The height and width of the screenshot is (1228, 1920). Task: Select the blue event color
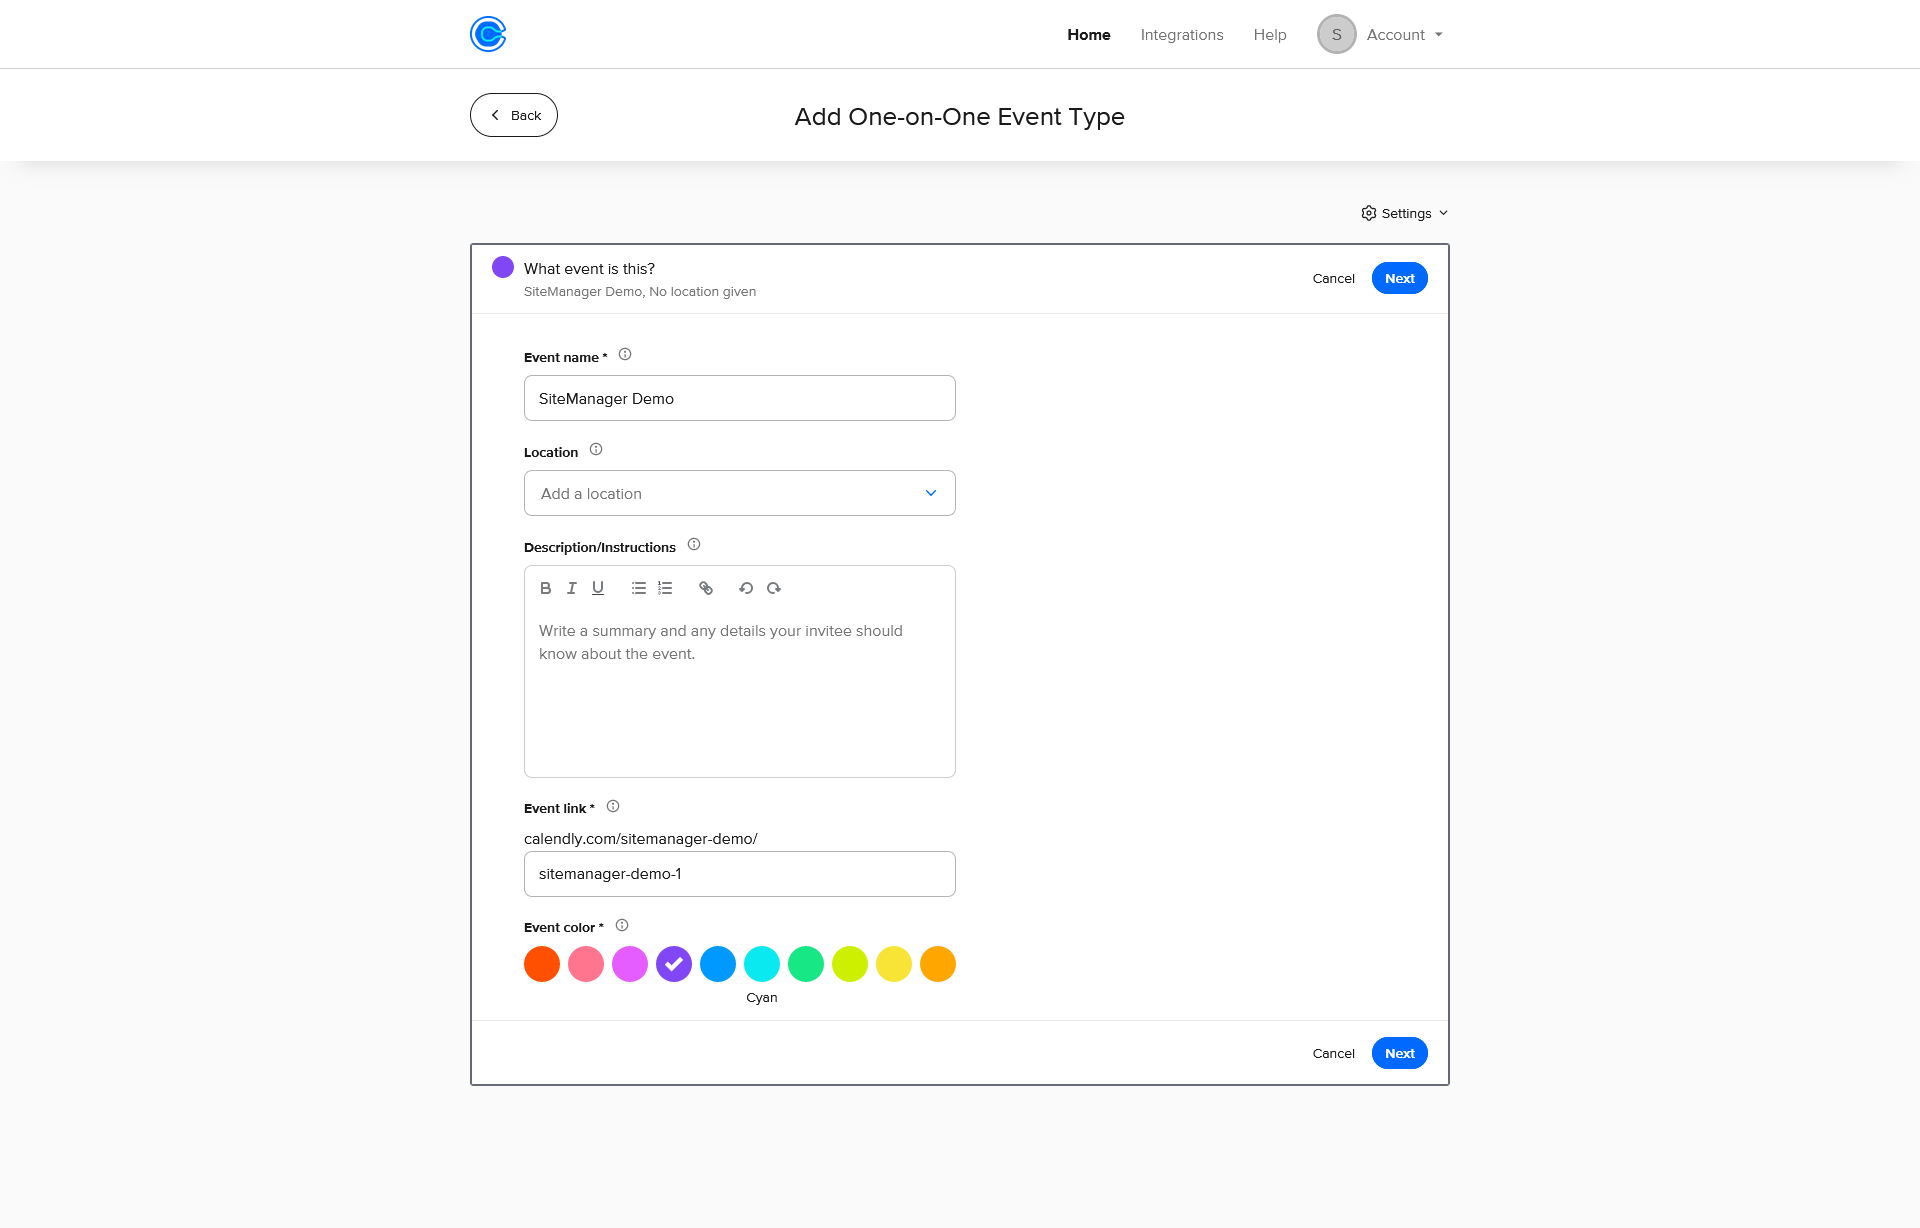click(x=718, y=964)
